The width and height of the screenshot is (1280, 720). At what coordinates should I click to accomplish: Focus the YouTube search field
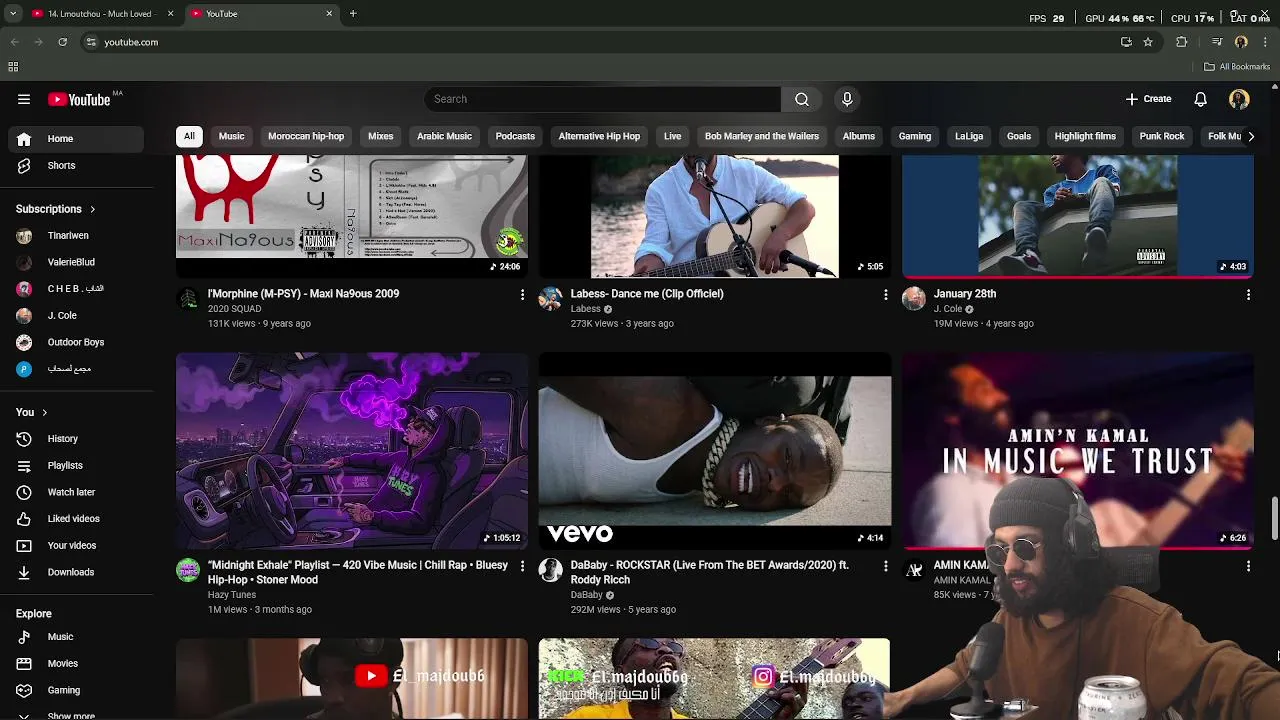[x=603, y=99]
